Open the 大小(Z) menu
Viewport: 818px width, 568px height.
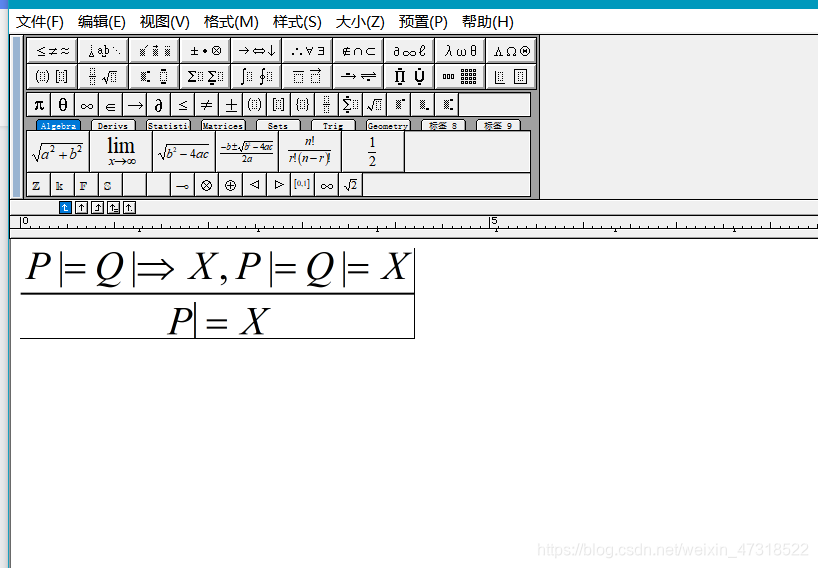(x=360, y=22)
